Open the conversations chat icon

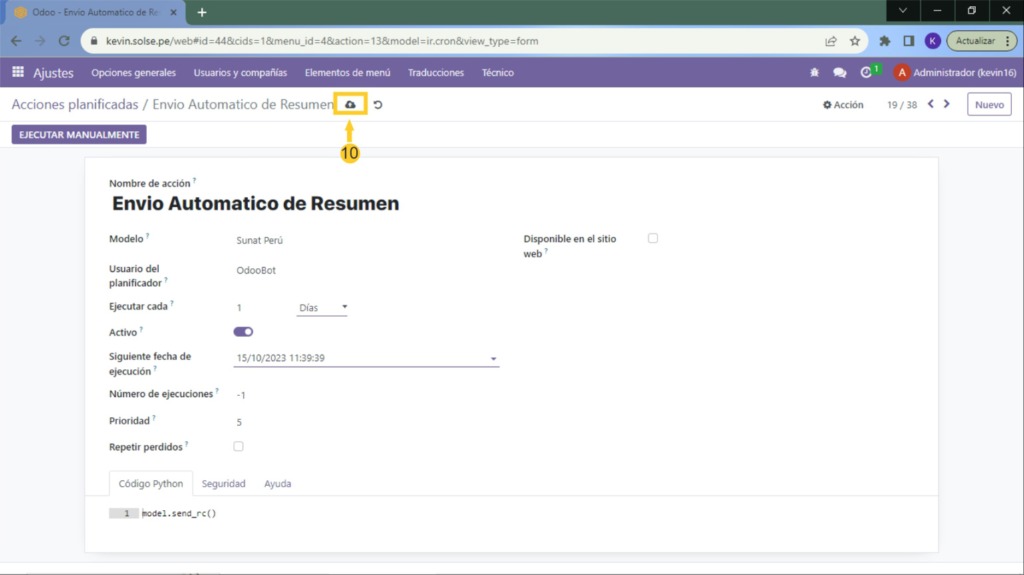point(840,73)
